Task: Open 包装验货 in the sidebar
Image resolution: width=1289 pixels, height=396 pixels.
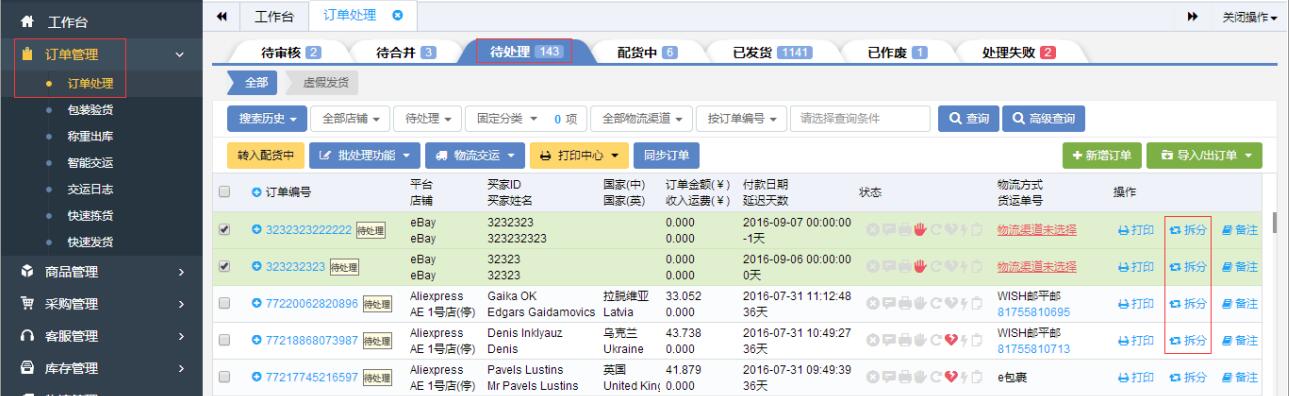Action: [x=90, y=109]
